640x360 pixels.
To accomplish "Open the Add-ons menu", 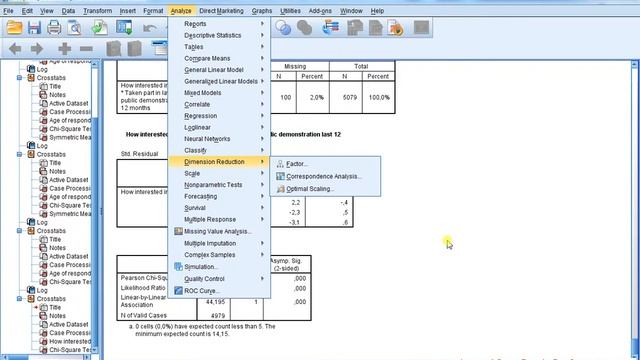I will tap(320, 11).
